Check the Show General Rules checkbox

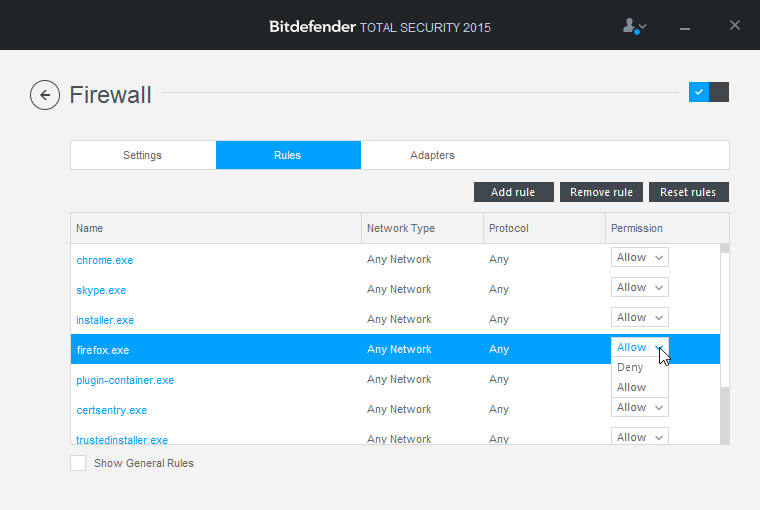tap(78, 463)
